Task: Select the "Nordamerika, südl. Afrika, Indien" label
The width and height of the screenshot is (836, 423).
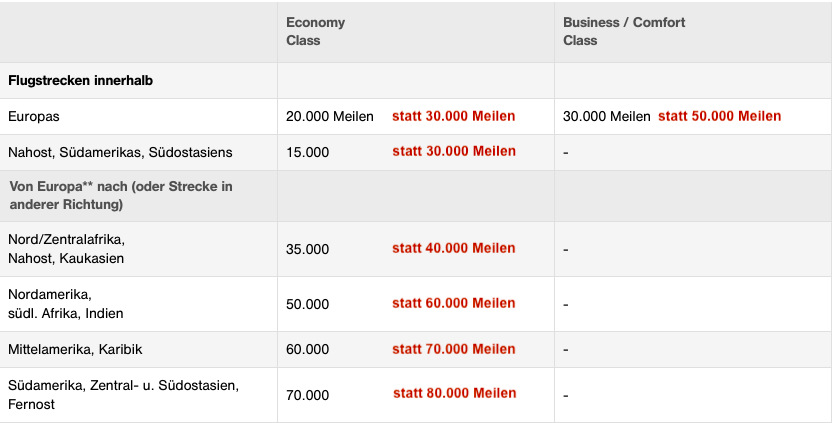Action: [x=66, y=304]
